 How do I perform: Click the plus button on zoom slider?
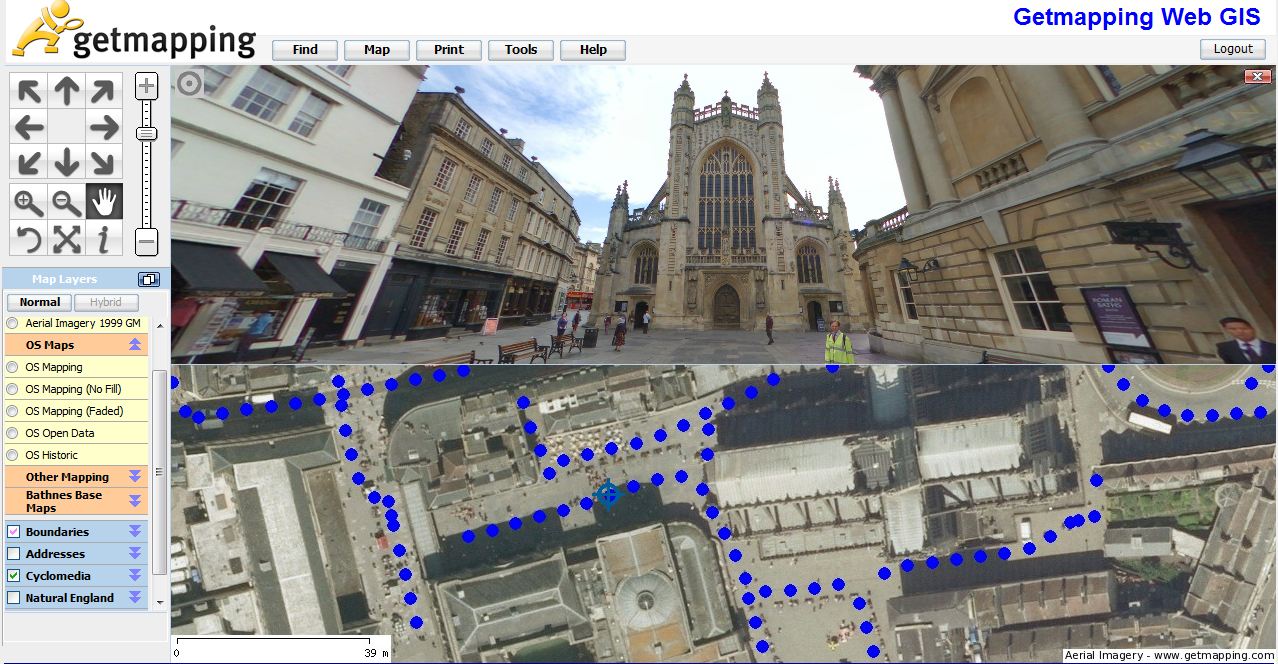click(147, 86)
